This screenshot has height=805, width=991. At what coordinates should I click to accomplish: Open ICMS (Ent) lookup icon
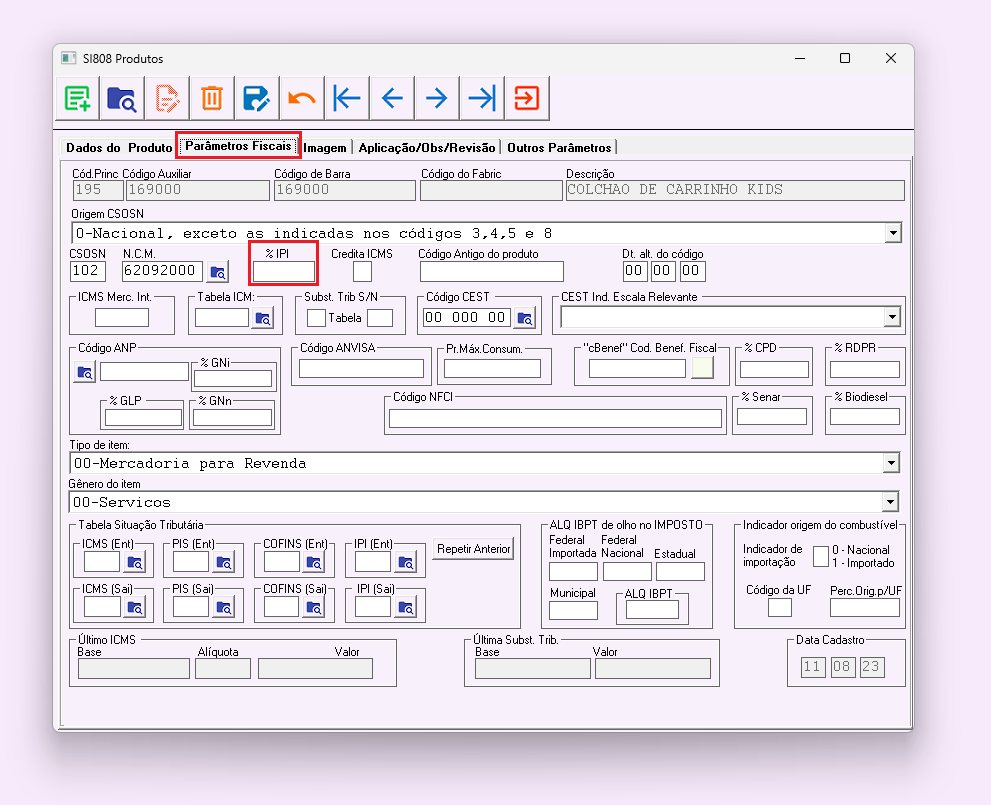135,562
